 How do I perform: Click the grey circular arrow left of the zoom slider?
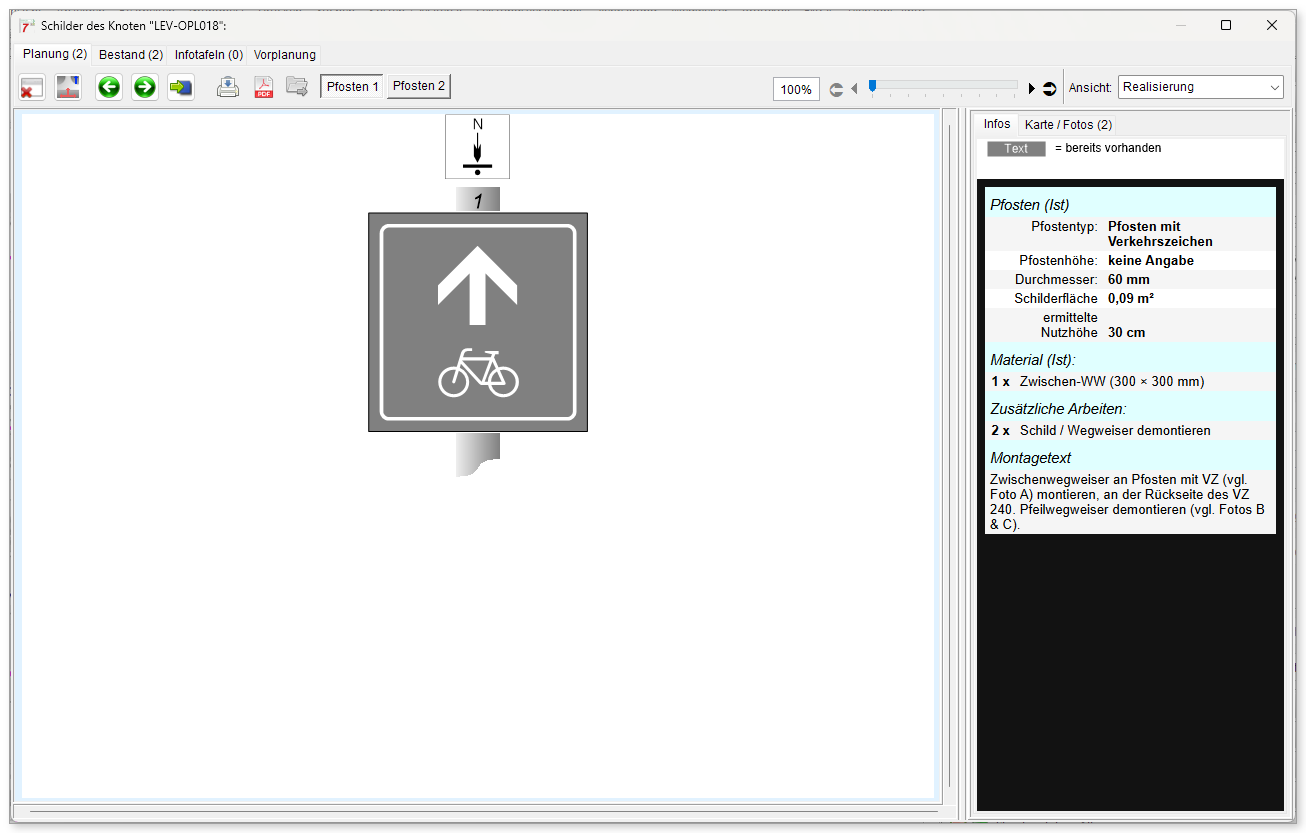tap(836, 89)
